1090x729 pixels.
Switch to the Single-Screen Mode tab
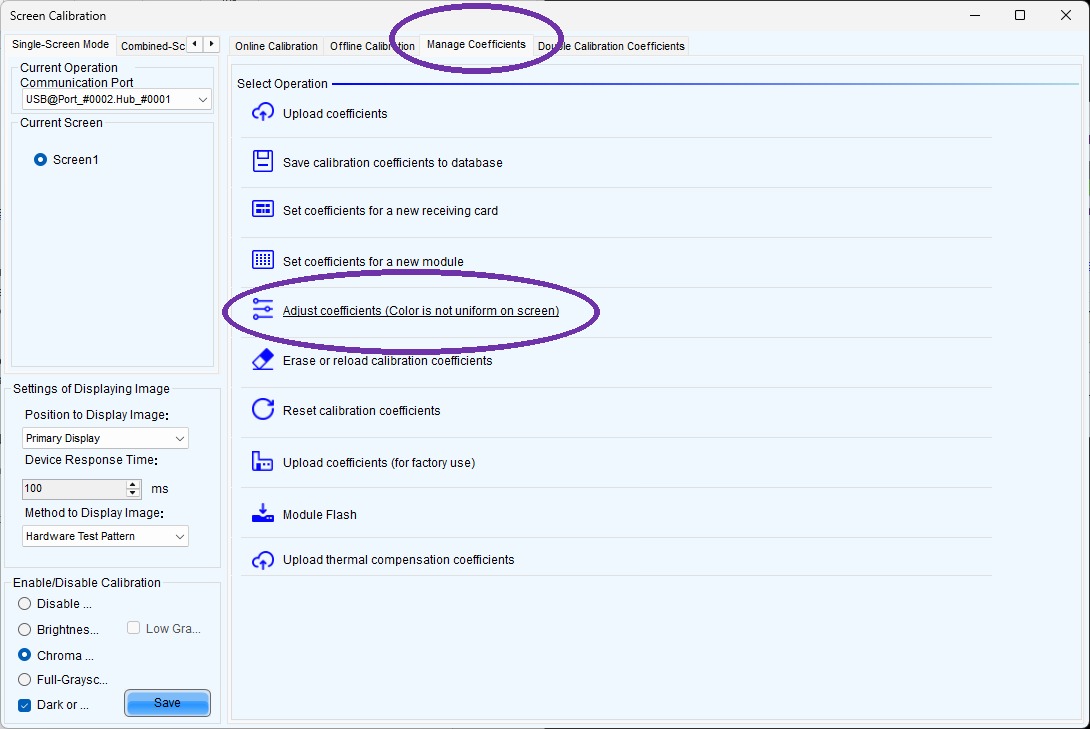tap(60, 44)
